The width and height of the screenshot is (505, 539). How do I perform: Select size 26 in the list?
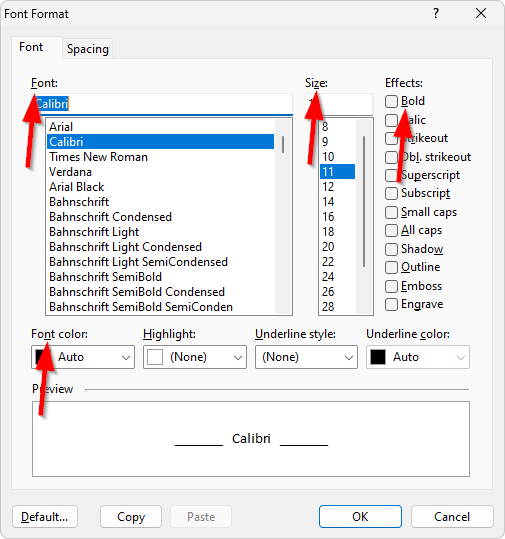point(338,292)
